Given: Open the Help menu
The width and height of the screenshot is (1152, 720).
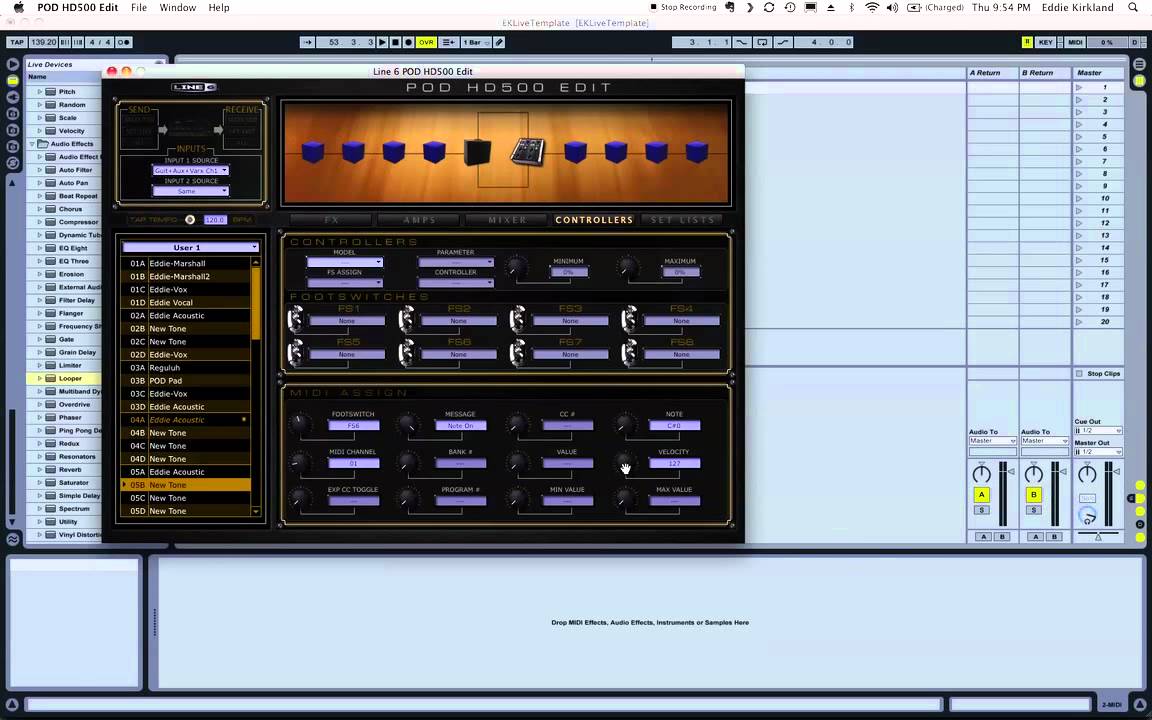Looking at the screenshot, I should coord(219,7).
